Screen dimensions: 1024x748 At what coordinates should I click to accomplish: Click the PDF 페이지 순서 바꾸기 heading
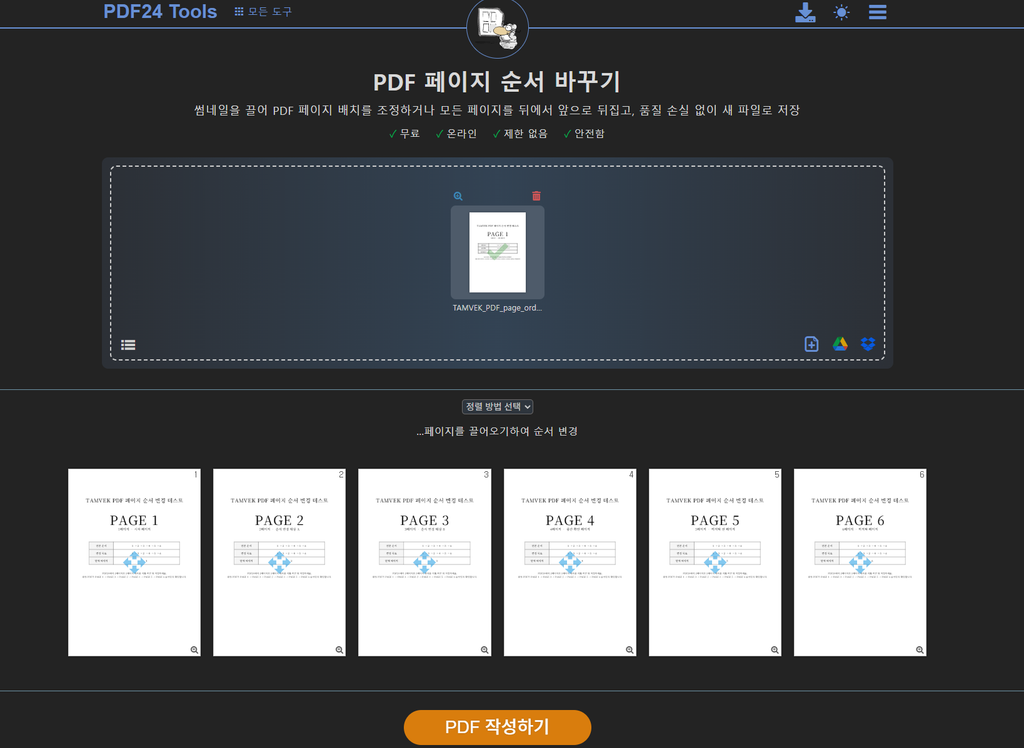click(x=498, y=82)
